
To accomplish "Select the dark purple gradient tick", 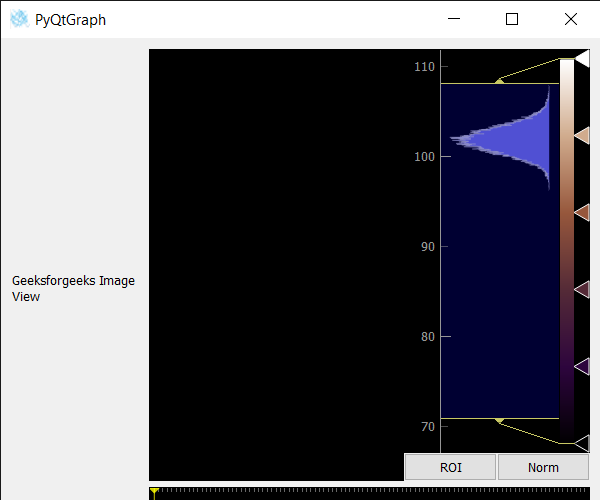I will [582, 366].
